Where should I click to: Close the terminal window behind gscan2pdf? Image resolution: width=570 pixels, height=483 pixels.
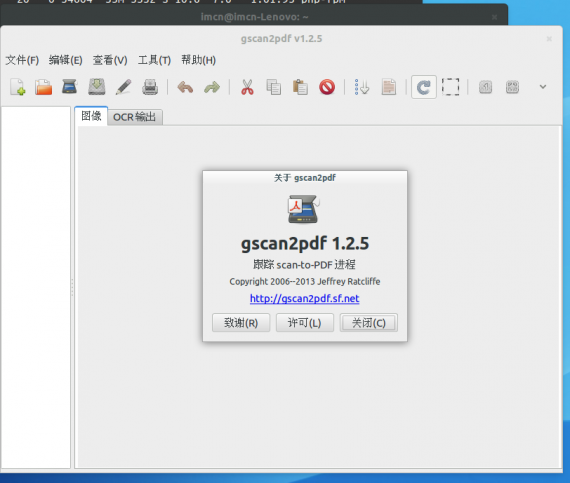494,17
